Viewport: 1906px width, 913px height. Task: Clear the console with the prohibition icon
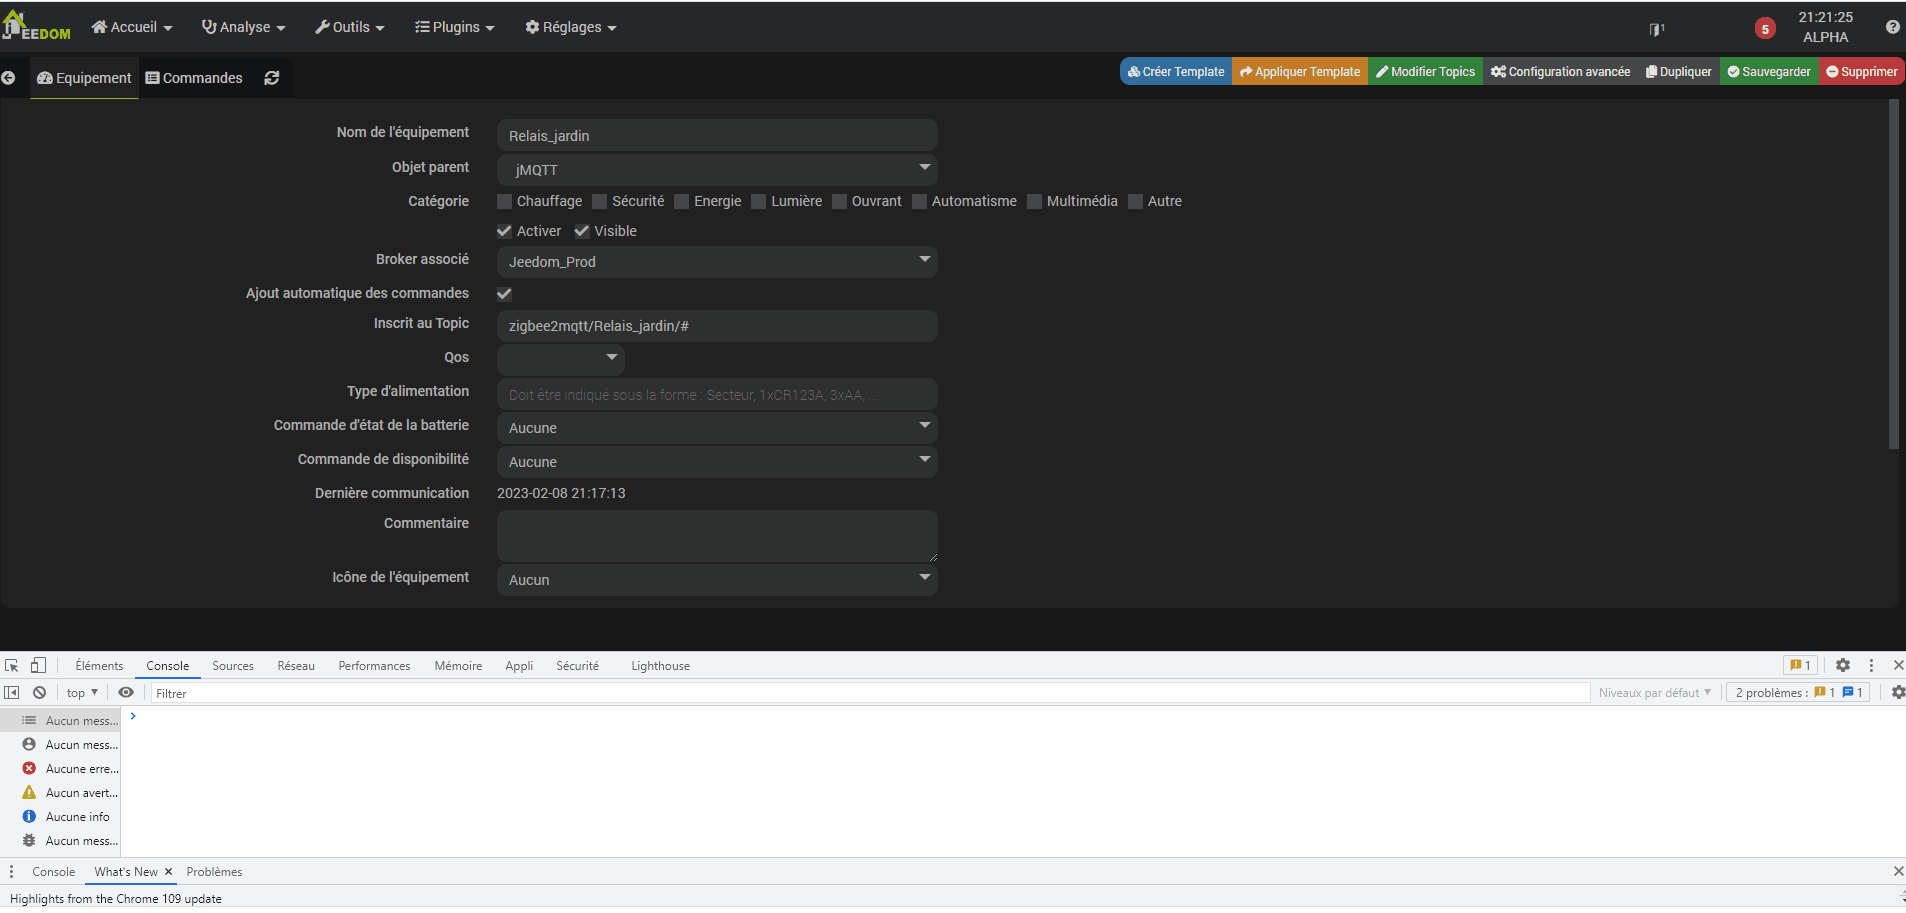tap(39, 692)
